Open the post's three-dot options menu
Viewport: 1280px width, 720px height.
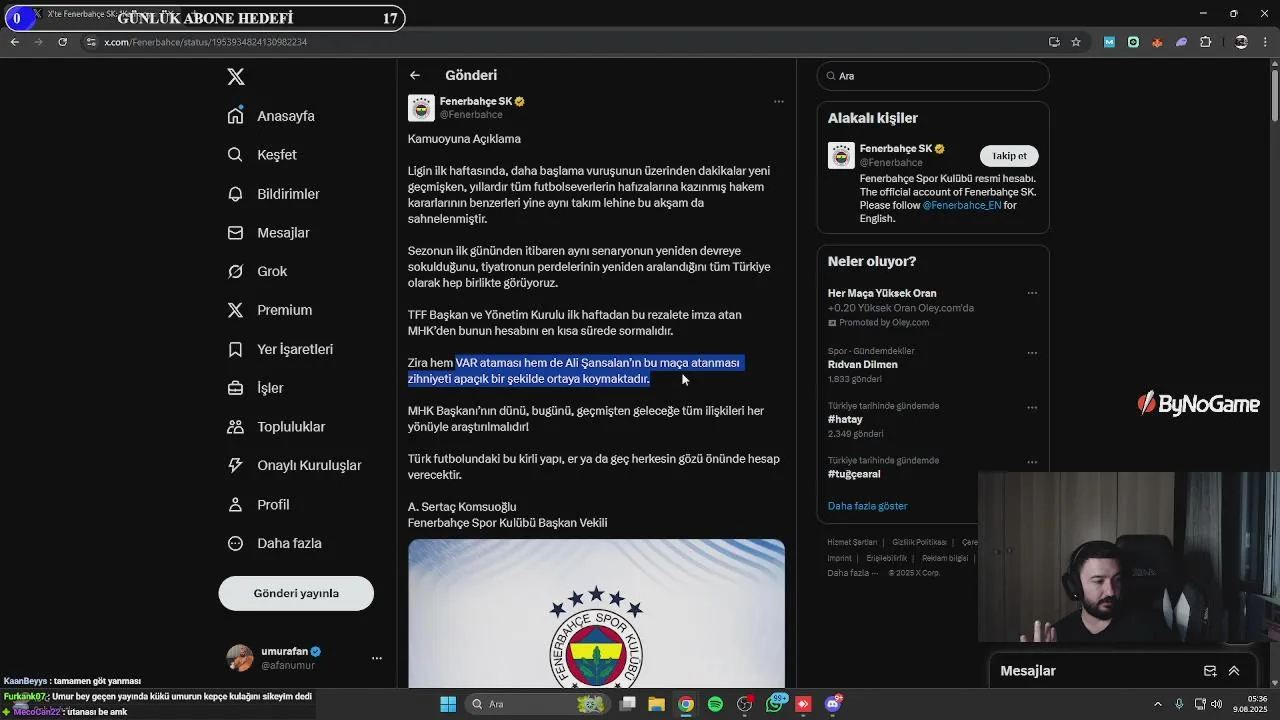click(x=779, y=101)
